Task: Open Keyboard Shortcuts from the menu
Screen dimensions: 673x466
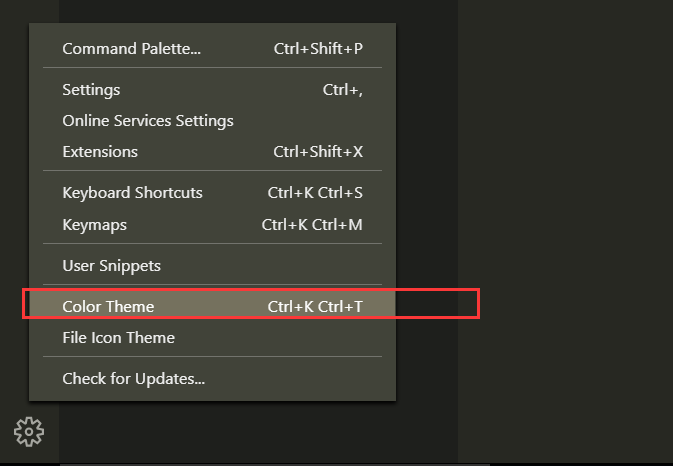Action: [132, 193]
